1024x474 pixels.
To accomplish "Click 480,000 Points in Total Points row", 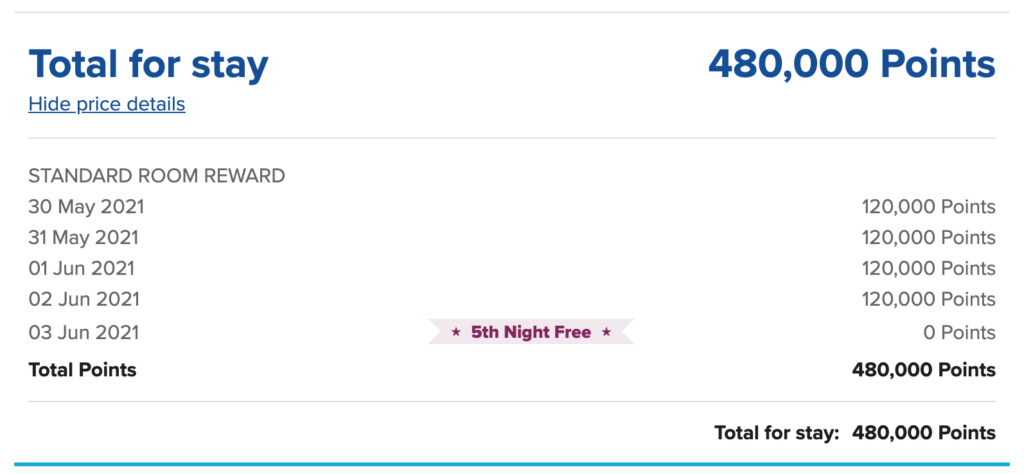I will click(924, 370).
